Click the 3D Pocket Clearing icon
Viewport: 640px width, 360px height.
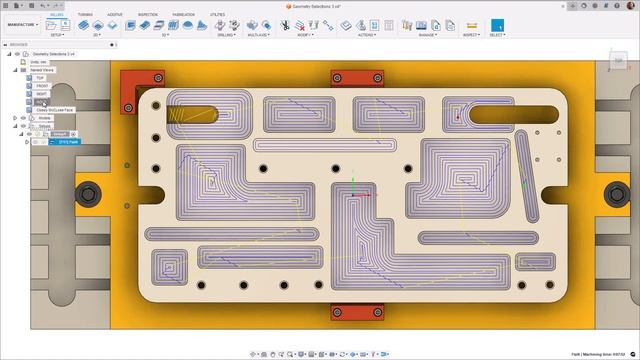coord(144,25)
